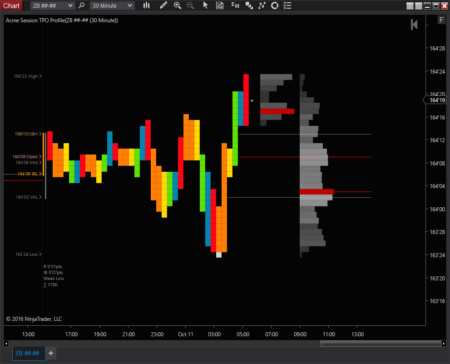Select the arrow cursor pointer tool
The image size is (450, 364).
[205, 5]
